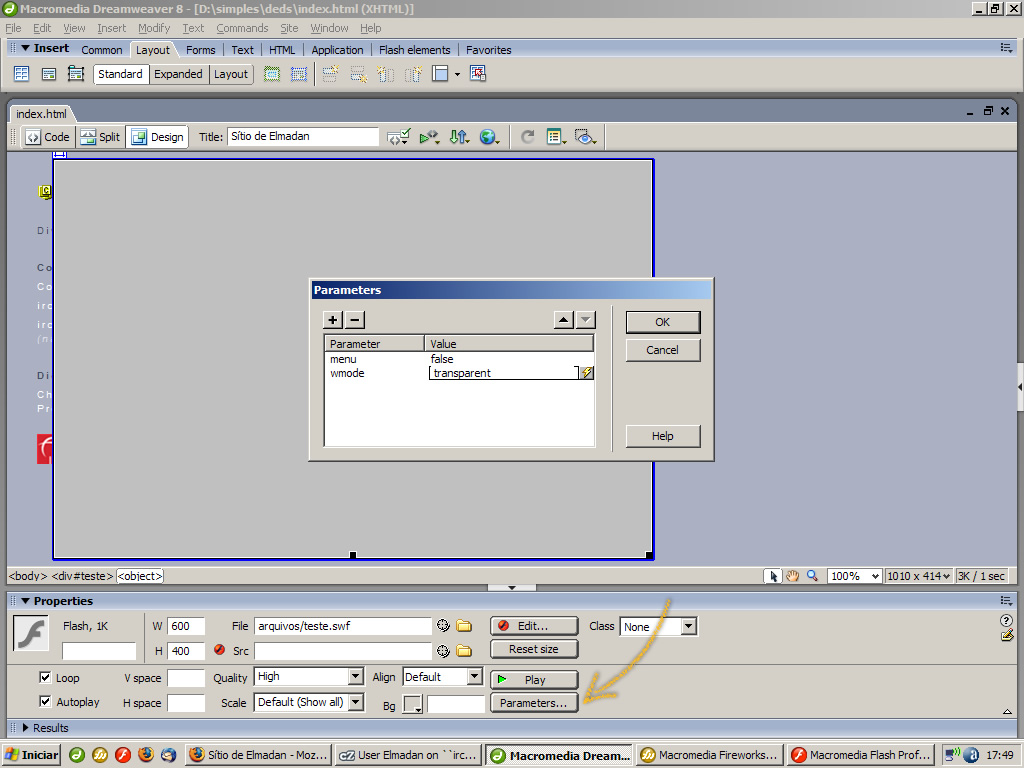Open the Site menu
The width and height of the screenshot is (1024, 768).
pyautogui.click(x=289, y=28)
